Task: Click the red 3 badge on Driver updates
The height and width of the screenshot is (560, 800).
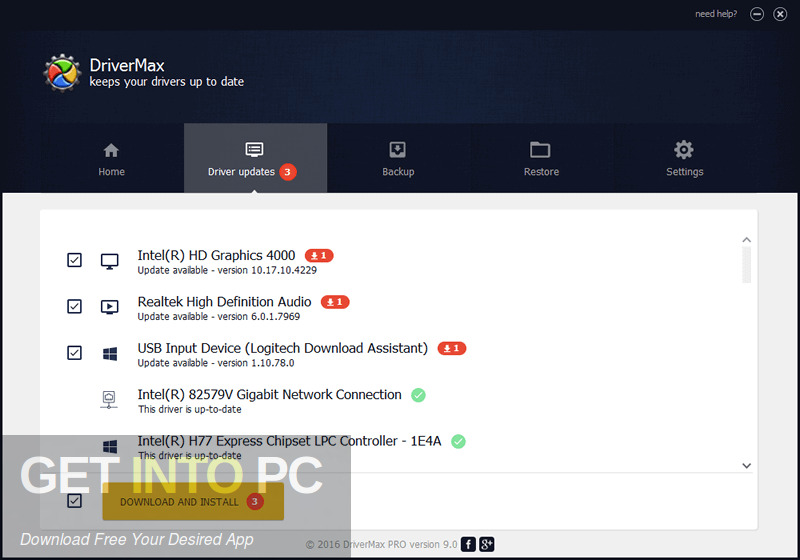Action: 288,172
